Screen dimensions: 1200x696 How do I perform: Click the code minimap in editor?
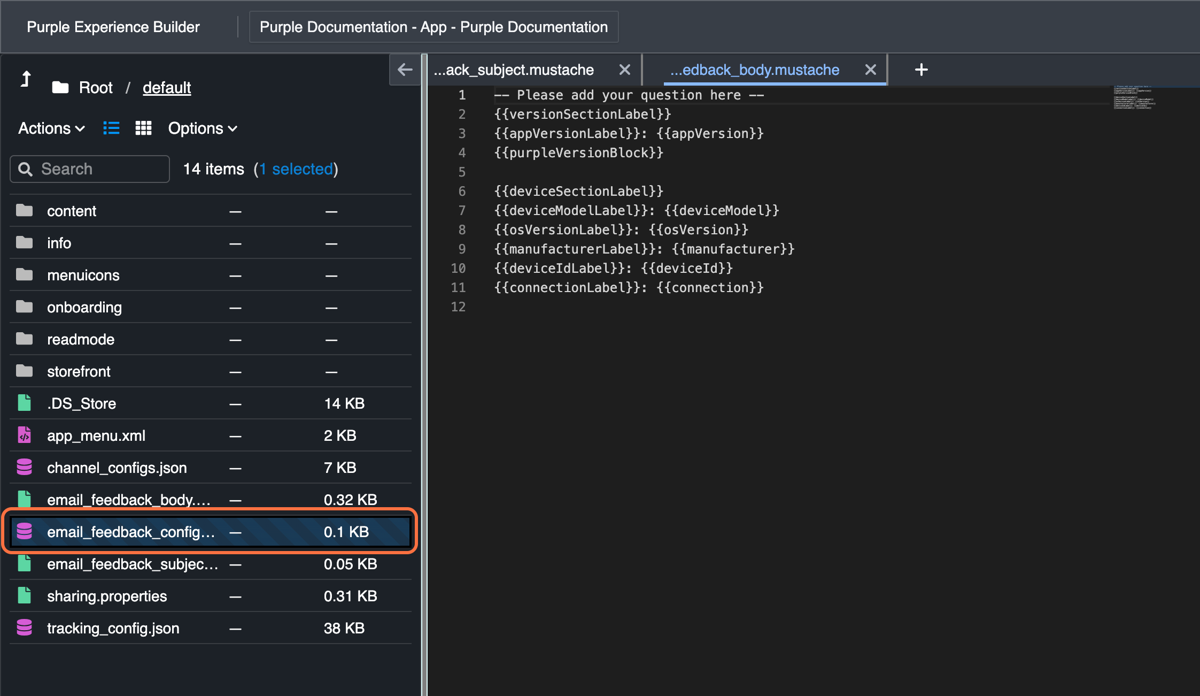coord(1134,98)
